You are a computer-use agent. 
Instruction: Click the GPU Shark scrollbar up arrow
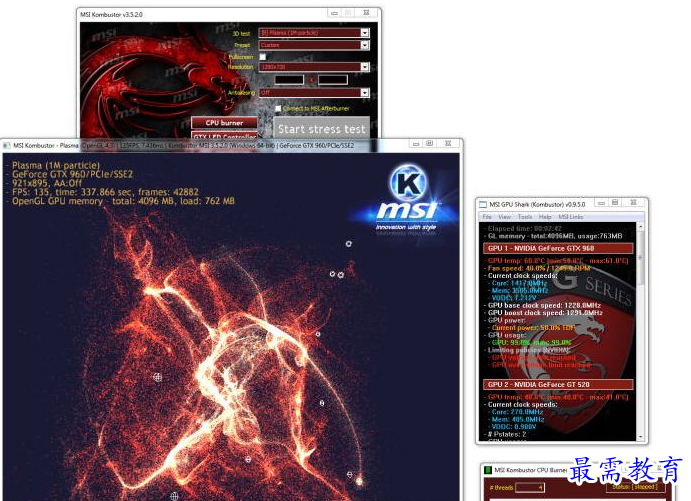(641, 226)
